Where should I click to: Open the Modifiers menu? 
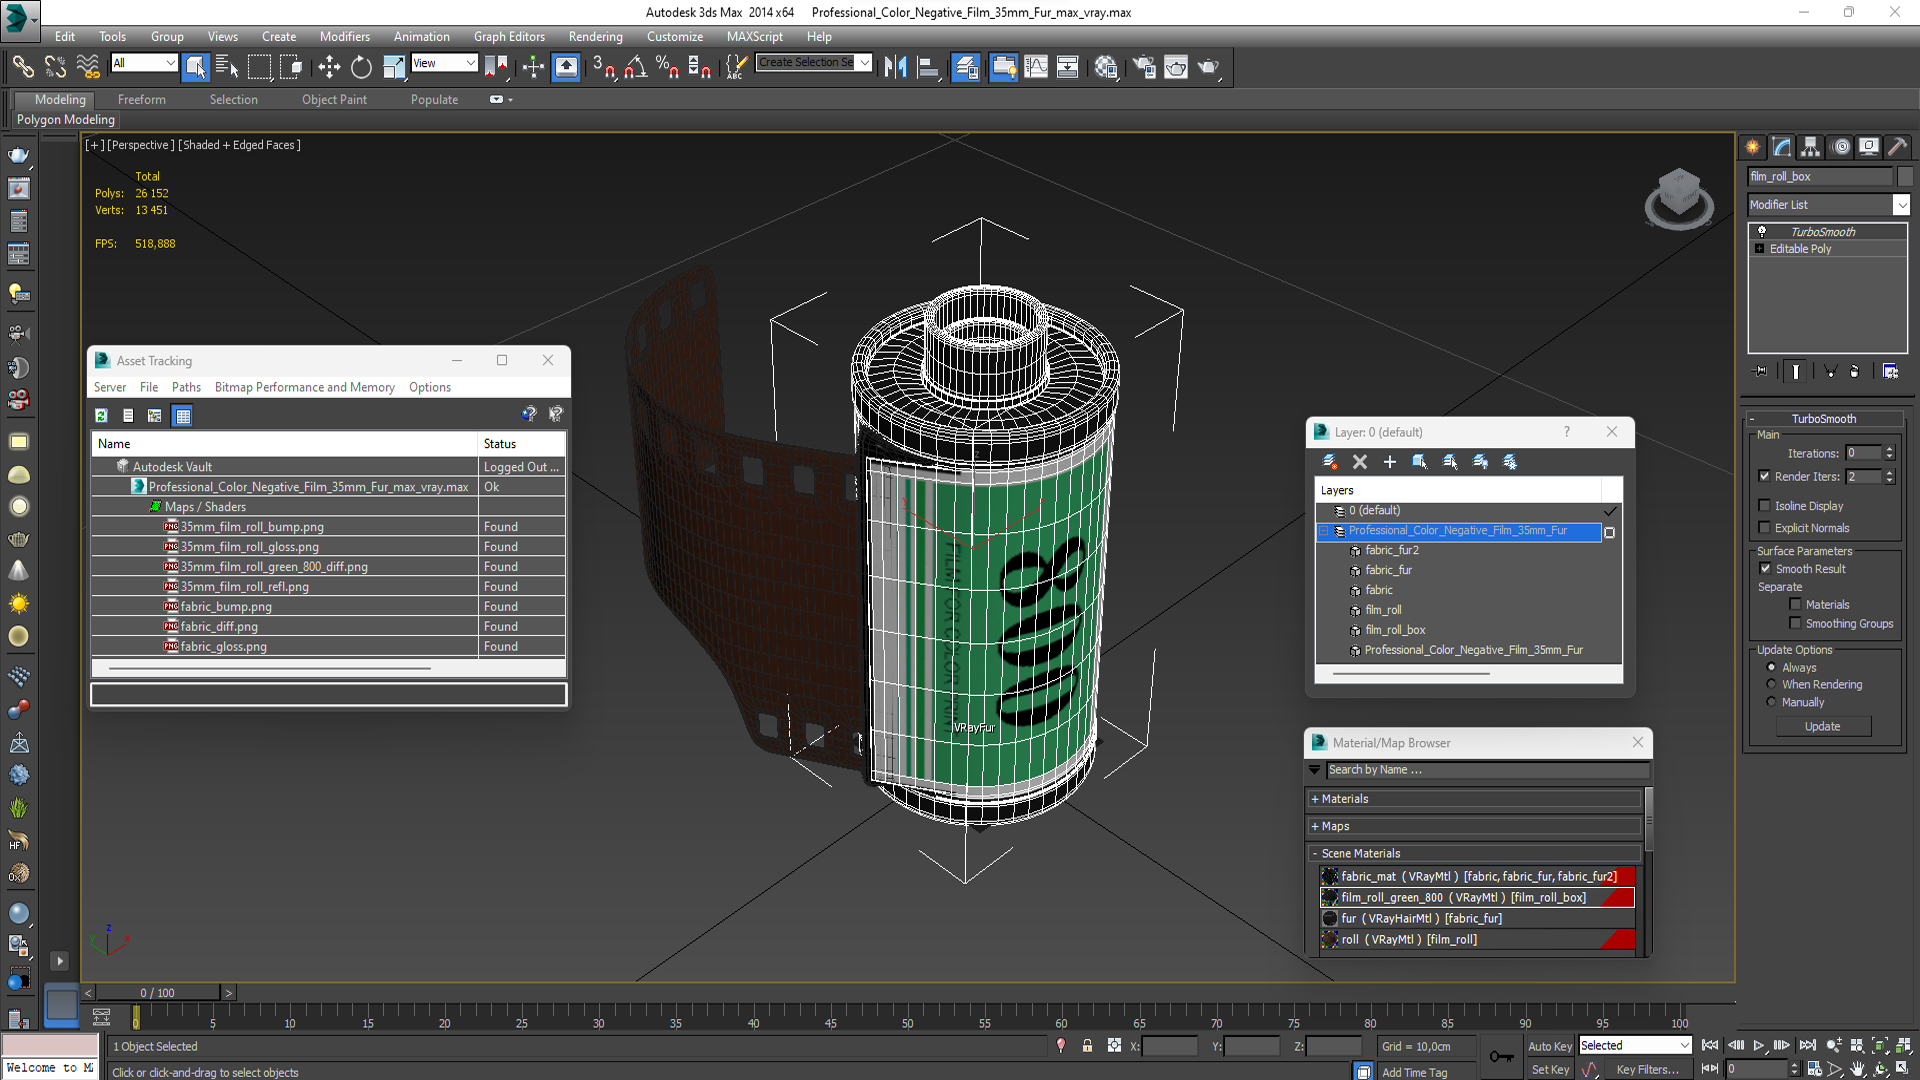coord(345,37)
